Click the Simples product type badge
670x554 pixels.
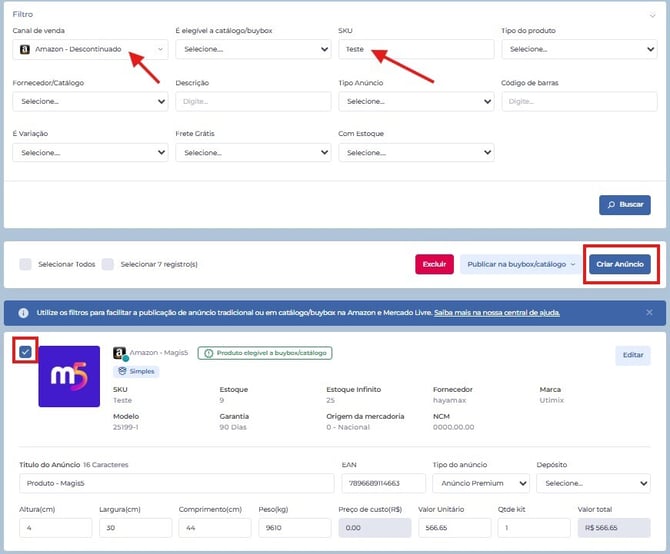pos(136,371)
